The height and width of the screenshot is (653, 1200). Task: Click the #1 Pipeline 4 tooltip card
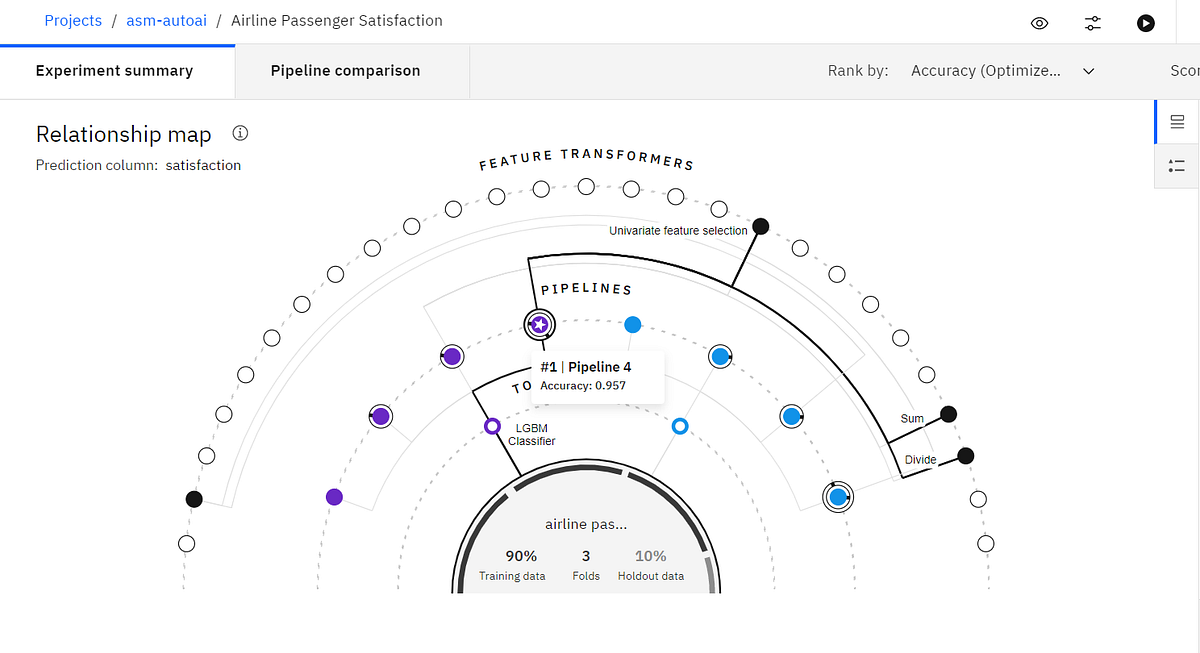click(597, 376)
